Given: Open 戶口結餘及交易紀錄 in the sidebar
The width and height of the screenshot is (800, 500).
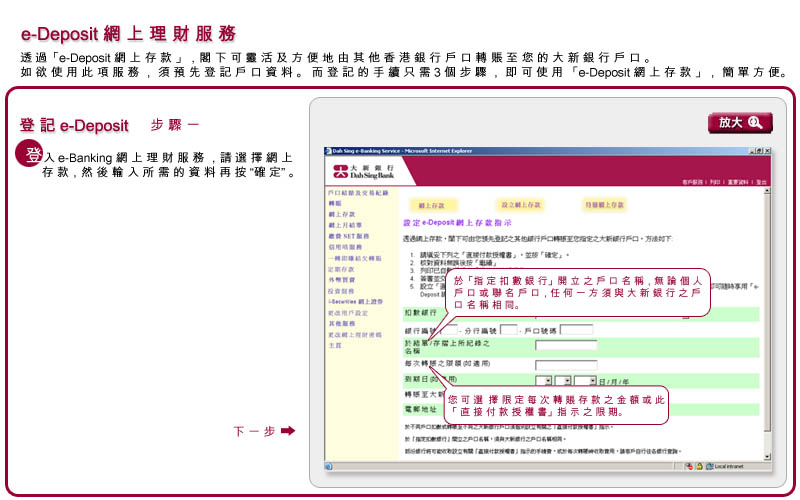Looking at the screenshot, I should tap(358, 193).
